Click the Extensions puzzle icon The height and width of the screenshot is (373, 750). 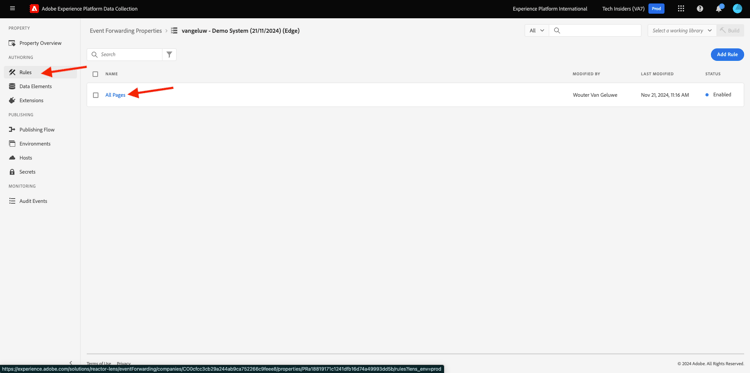tap(12, 100)
